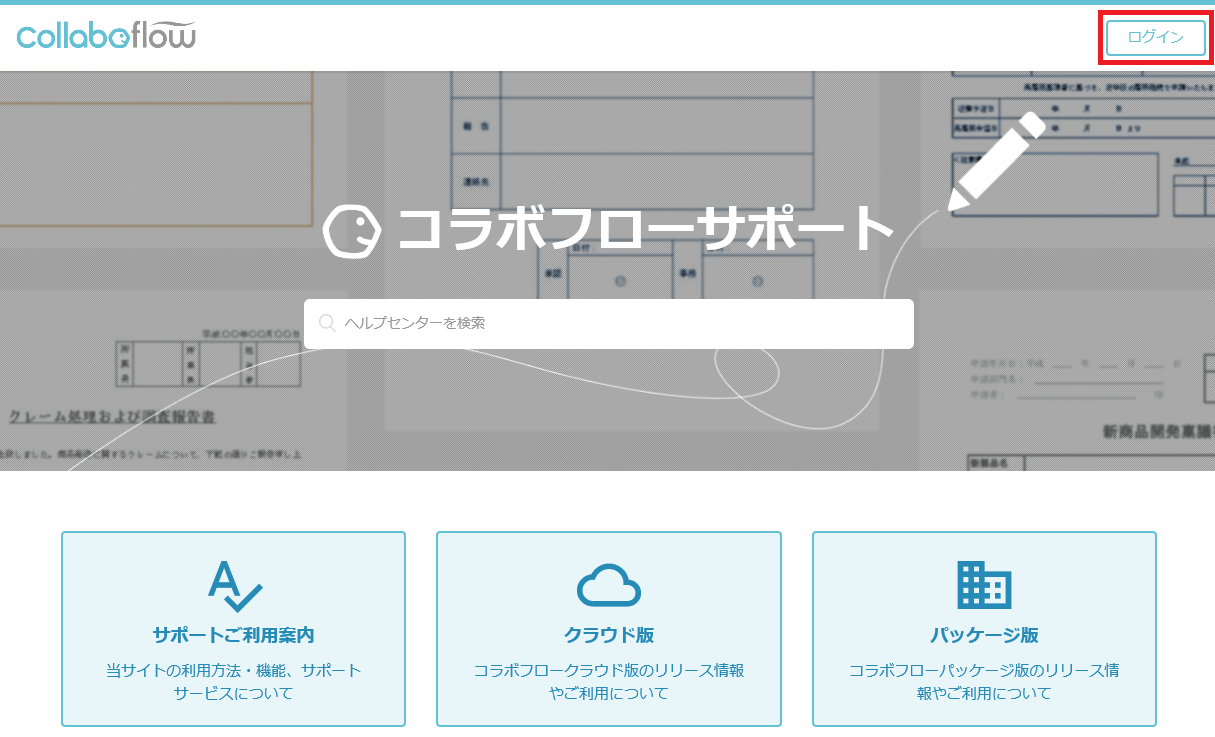Click the コラボフローサポート banner title
The height and width of the screenshot is (737, 1215).
tap(644, 231)
